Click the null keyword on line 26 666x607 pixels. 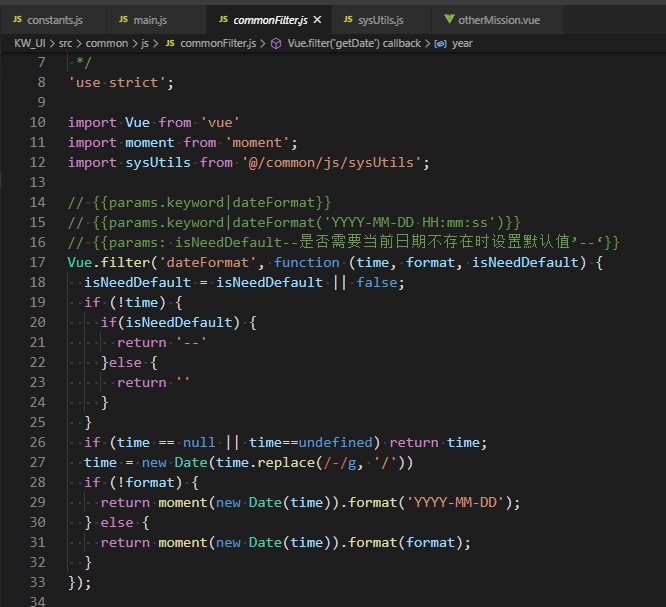[x=199, y=442]
